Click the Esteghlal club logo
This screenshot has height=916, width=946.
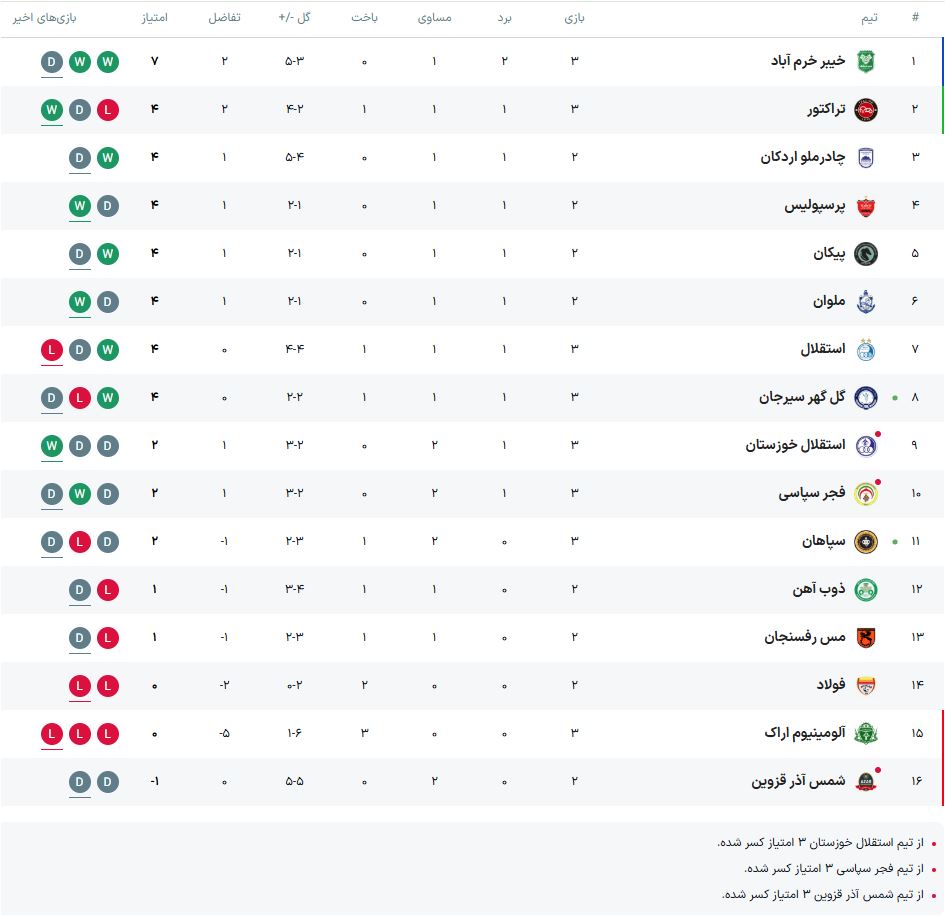866,349
